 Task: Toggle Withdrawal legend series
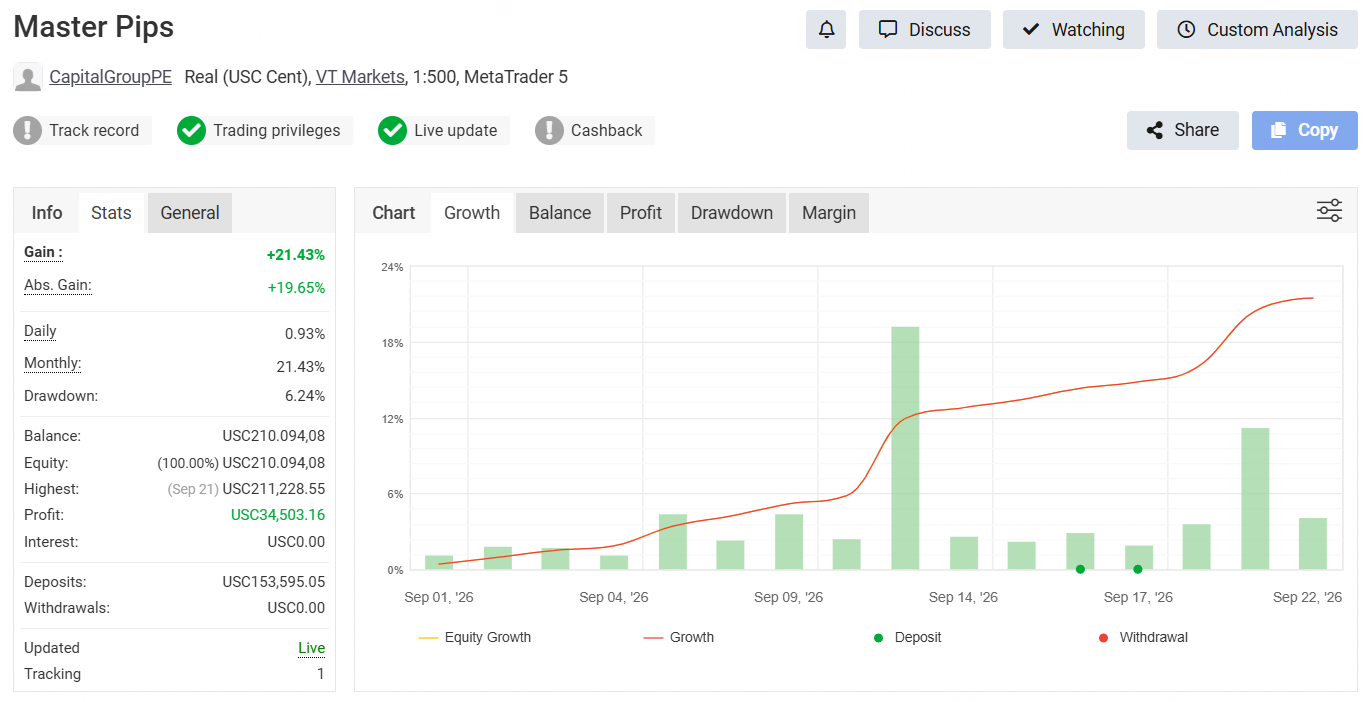(x=1143, y=637)
